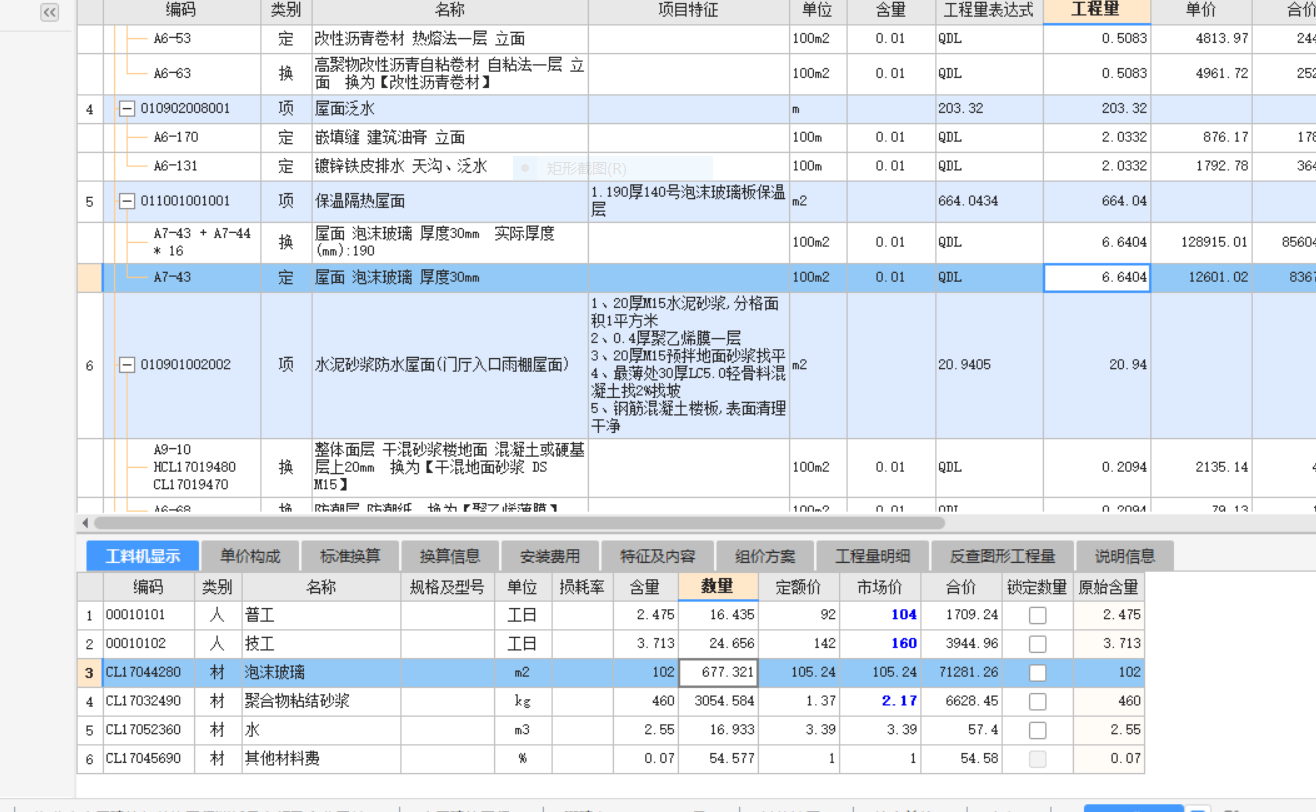This screenshot has width=1316, height=812.
Task: Open the 换算信息 tab
Action: 450,556
